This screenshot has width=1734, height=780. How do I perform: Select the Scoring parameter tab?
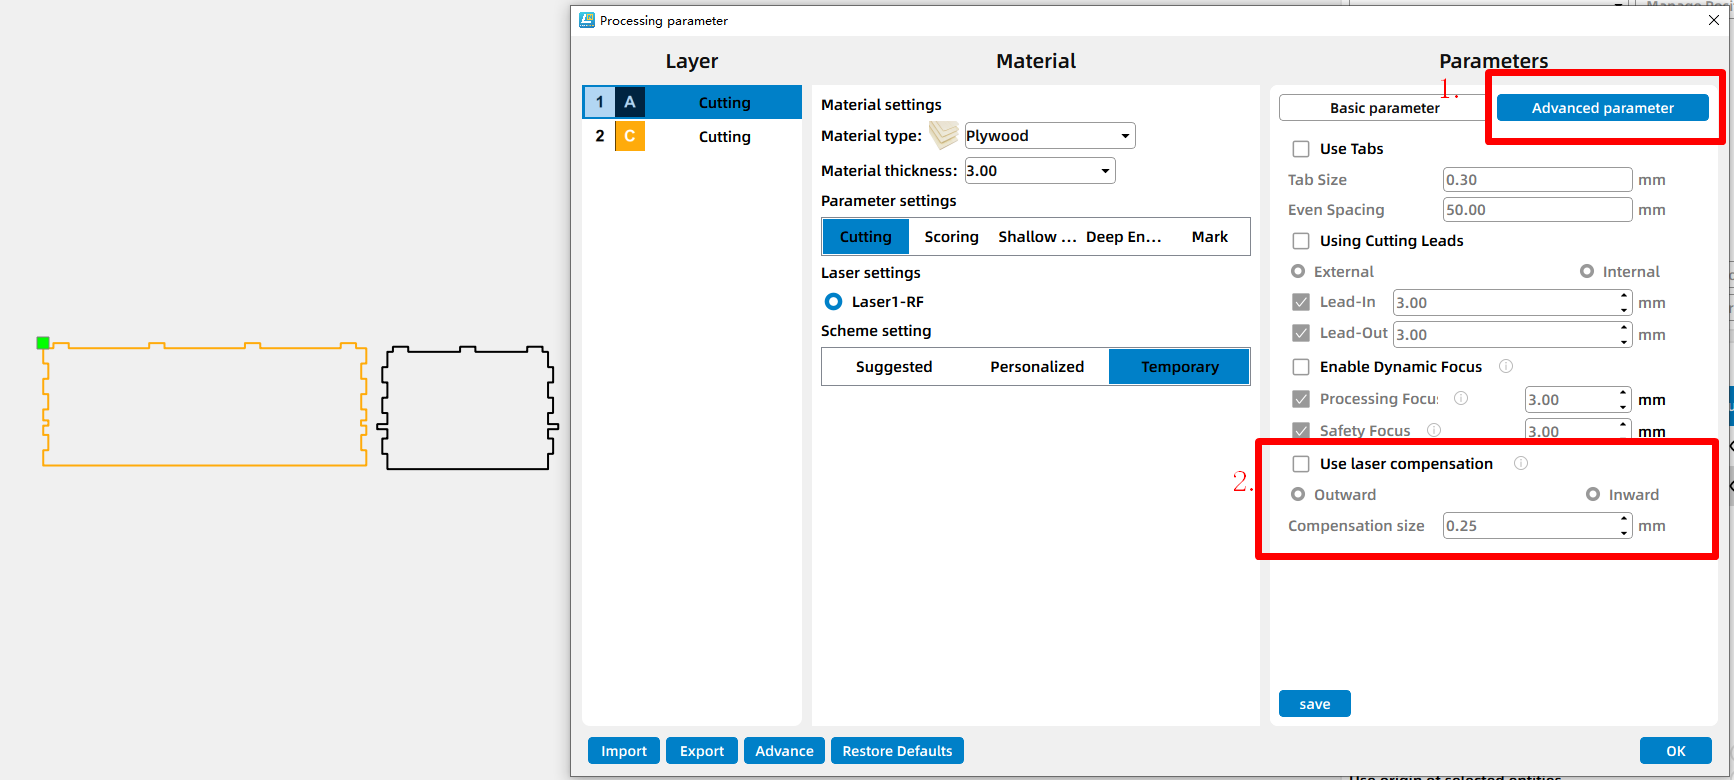click(x=951, y=237)
